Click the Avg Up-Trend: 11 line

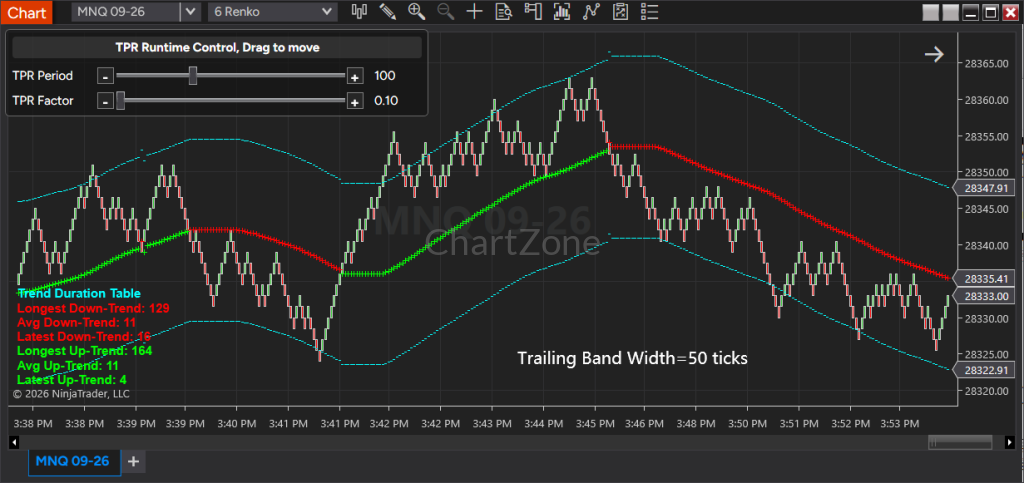pyautogui.click(x=68, y=366)
